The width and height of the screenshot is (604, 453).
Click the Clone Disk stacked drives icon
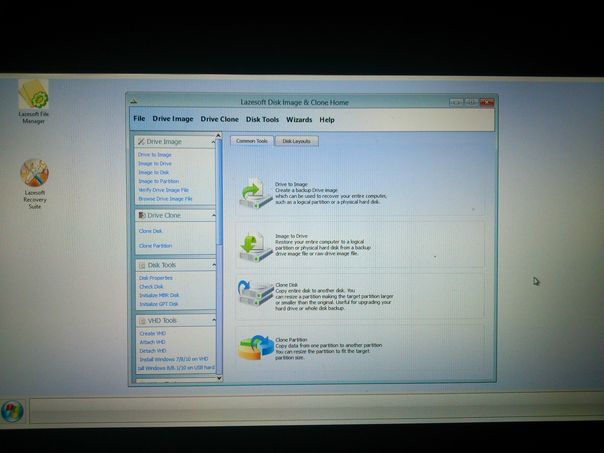254,293
